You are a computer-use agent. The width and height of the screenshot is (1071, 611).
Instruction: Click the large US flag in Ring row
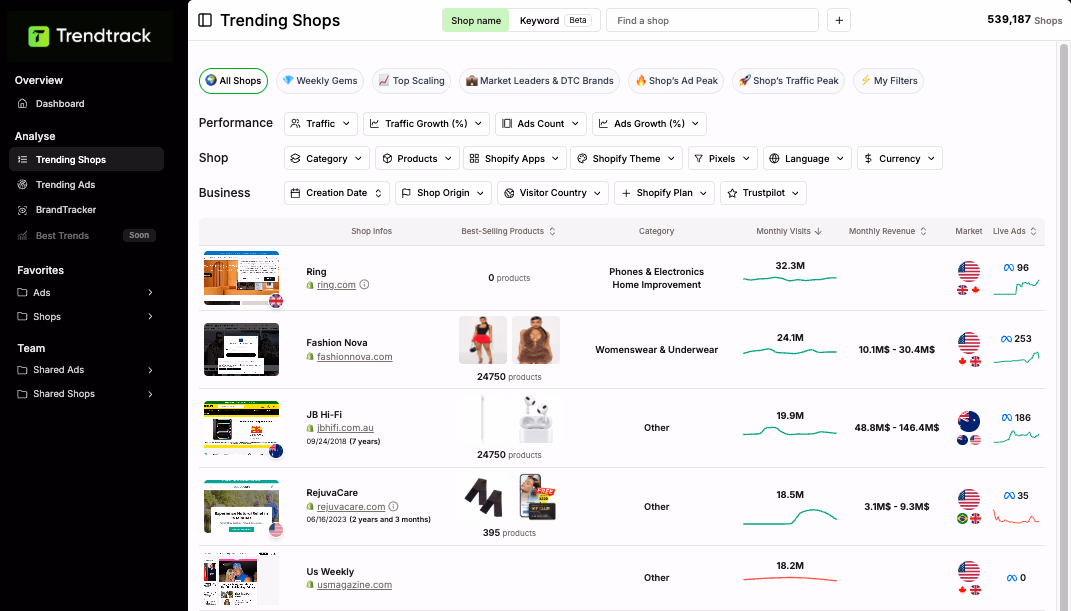tap(969, 271)
